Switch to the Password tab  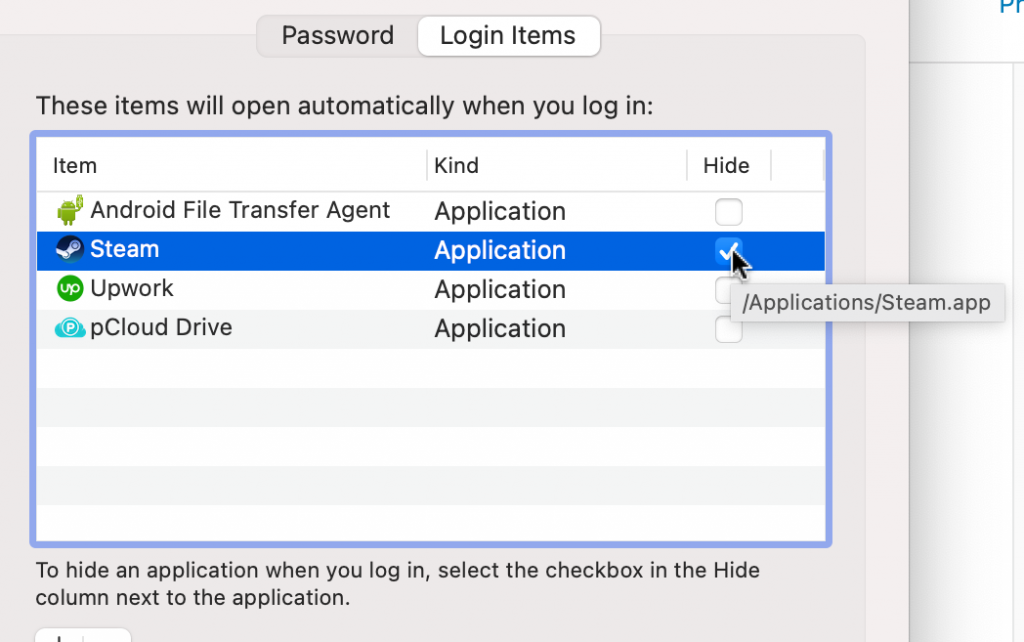338,36
